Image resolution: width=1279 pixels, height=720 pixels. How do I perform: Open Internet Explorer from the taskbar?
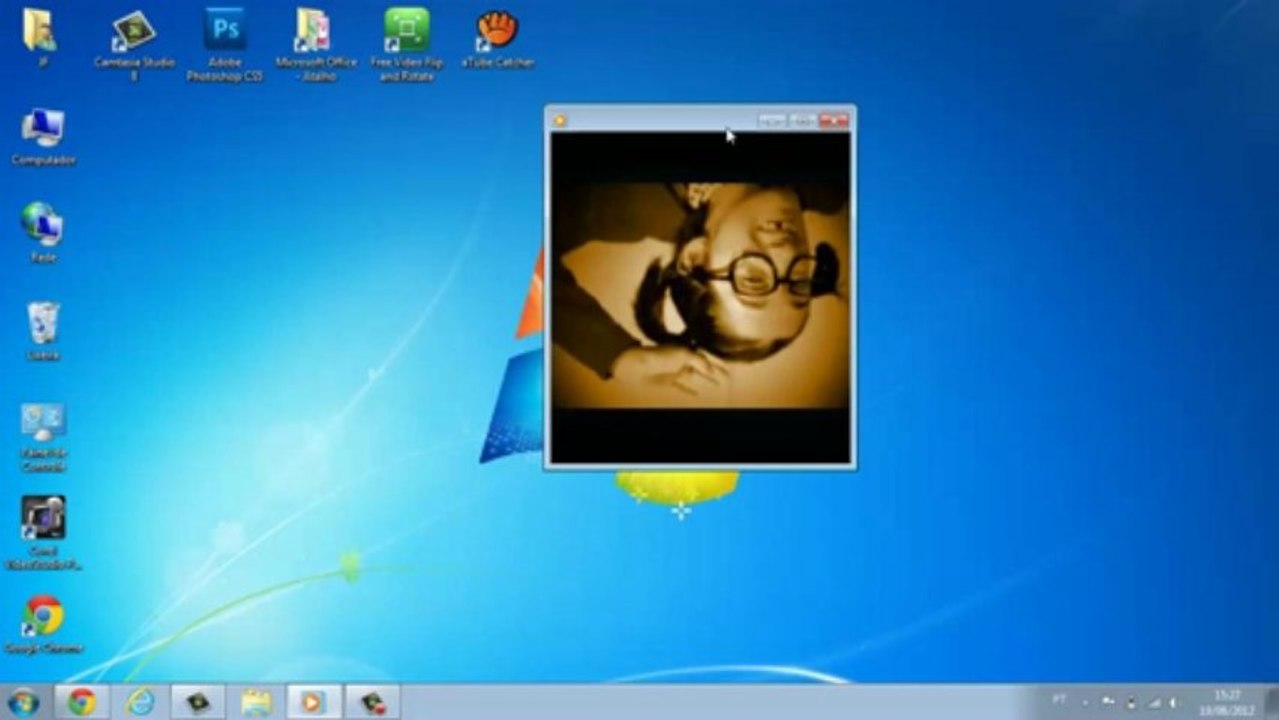click(x=140, y=702)
